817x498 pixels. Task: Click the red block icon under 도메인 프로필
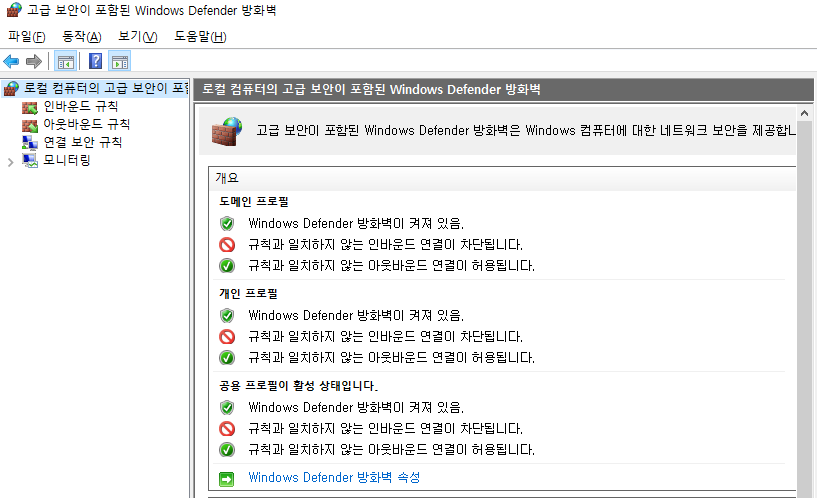227,244
